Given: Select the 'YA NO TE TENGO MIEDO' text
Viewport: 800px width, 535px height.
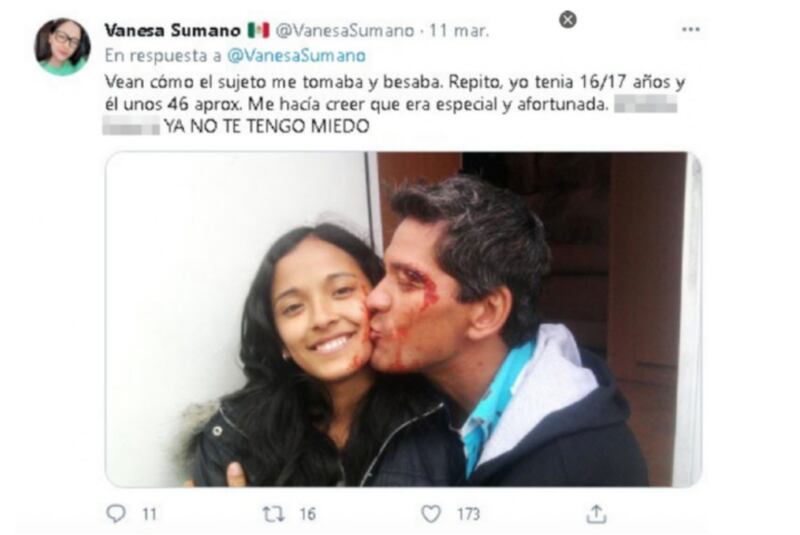Looking at the screenshot, I should 266,126.
